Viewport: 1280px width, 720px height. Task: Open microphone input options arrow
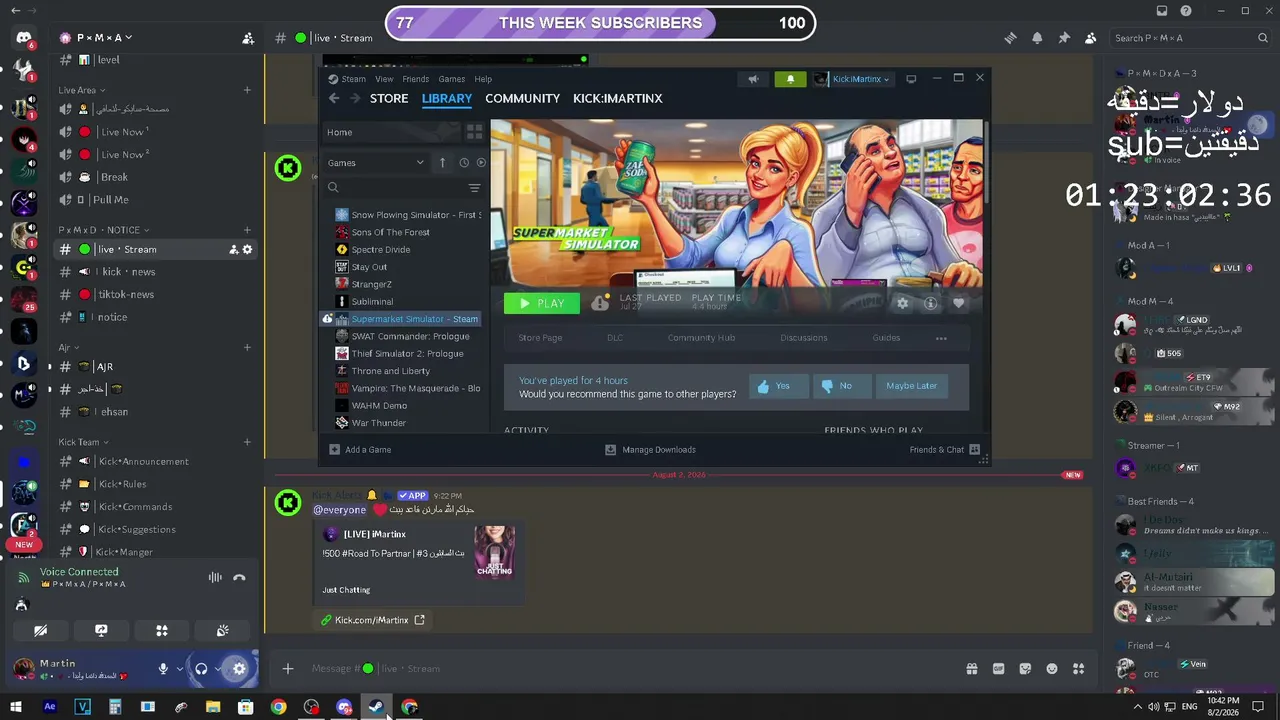click(180, 669)
